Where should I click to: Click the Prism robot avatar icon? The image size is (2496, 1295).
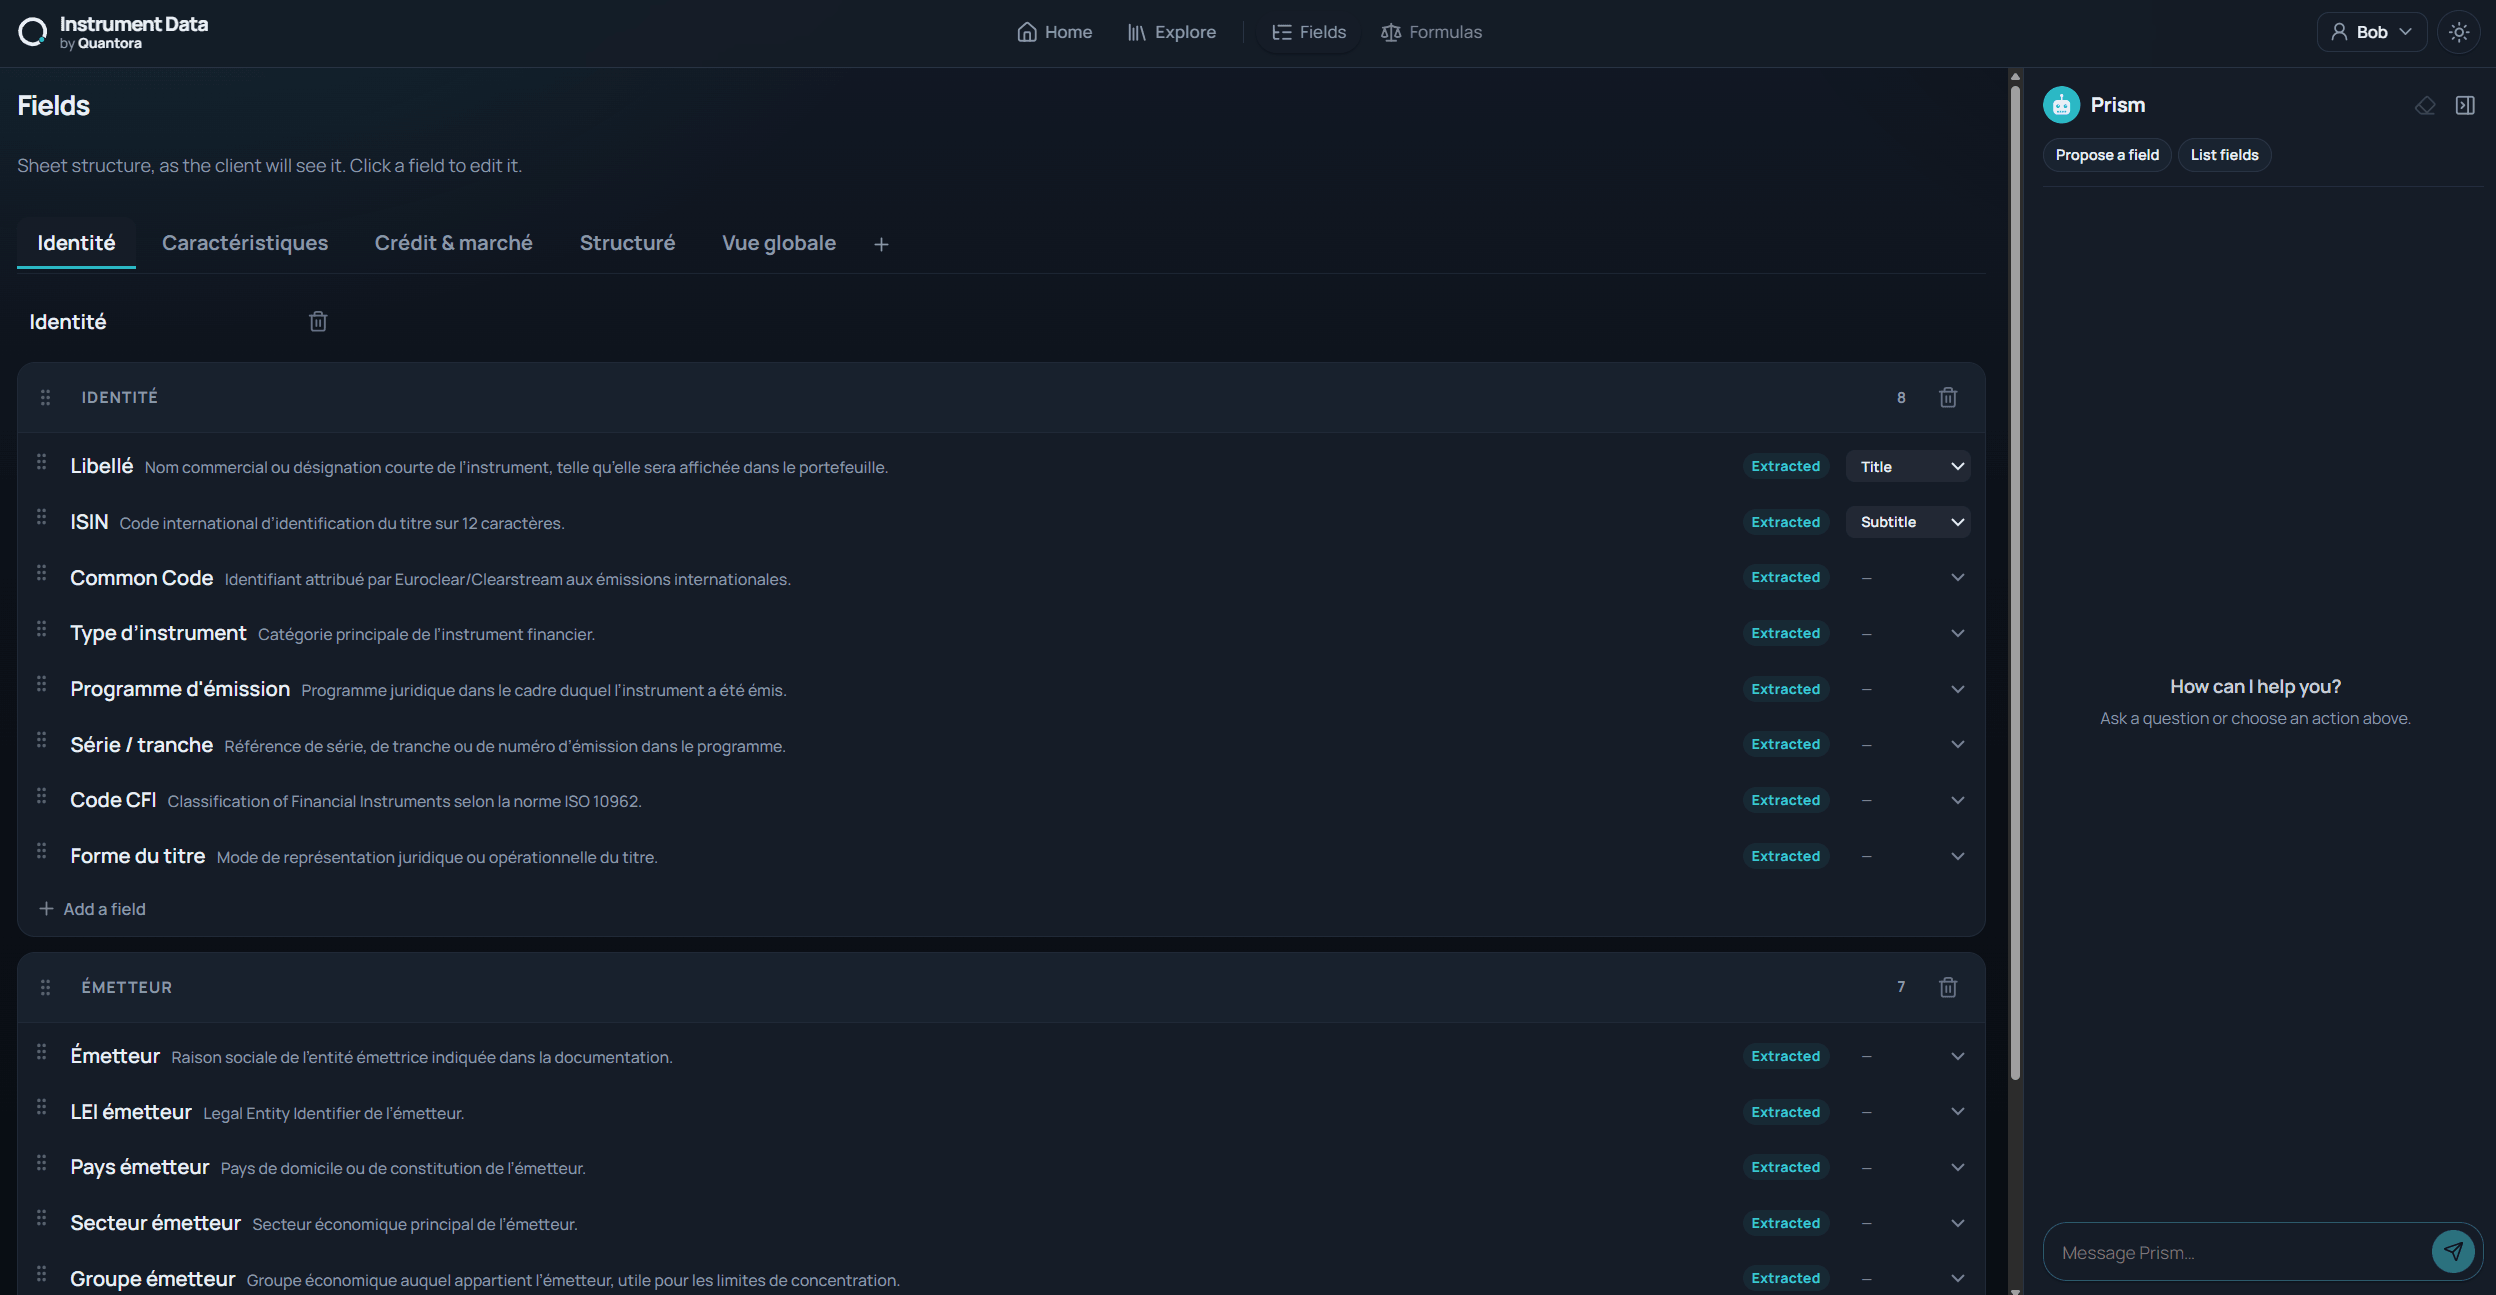click(x=2061, y=105)
